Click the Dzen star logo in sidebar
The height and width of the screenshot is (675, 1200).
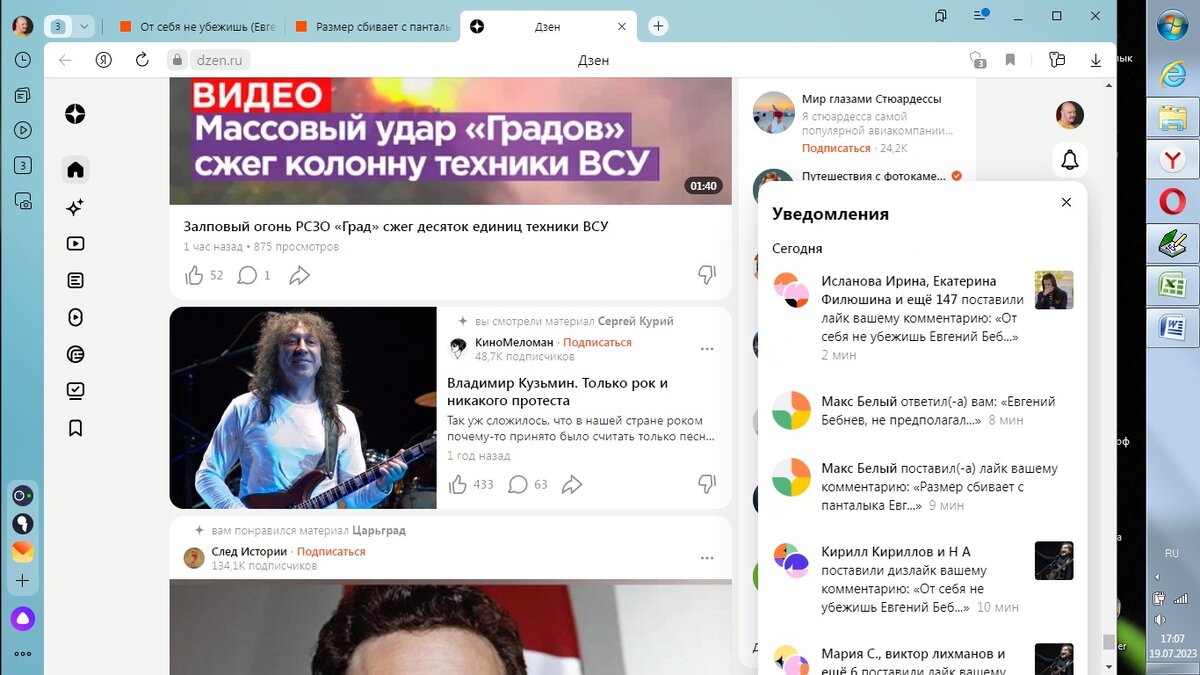(x=75, y=114)
